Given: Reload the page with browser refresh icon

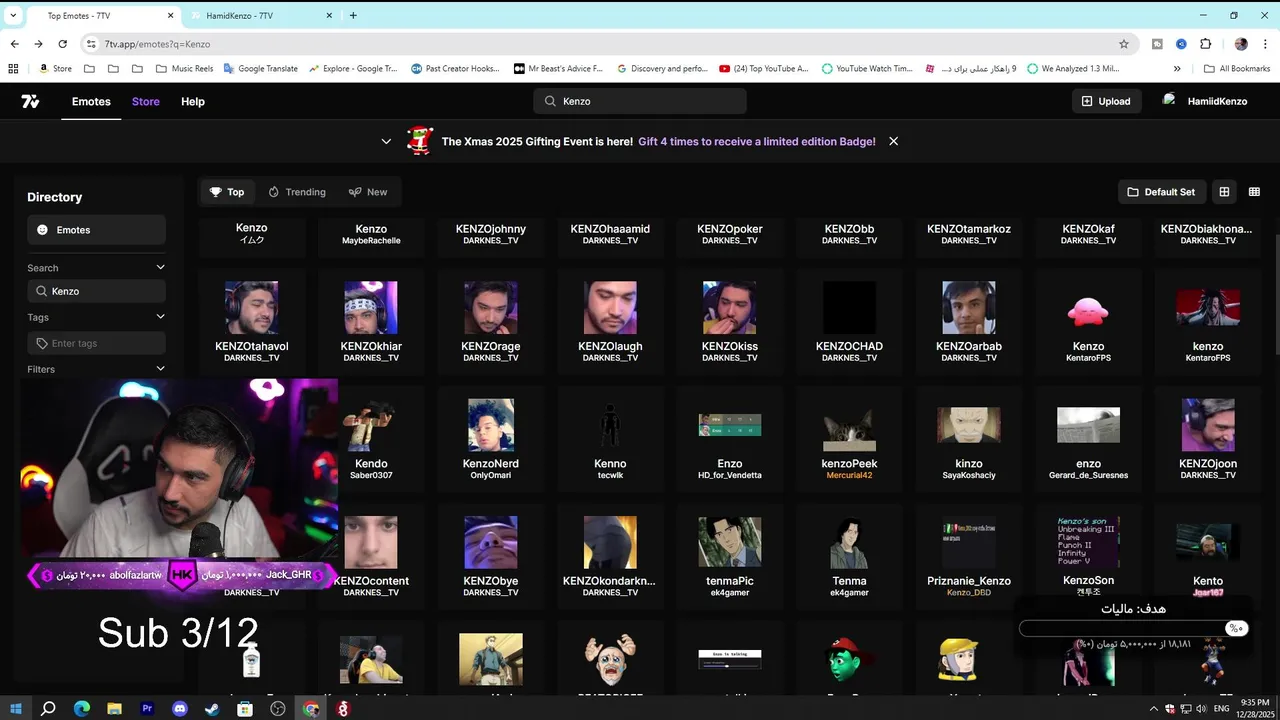Looking at the screenshot, I should (62, 44).
